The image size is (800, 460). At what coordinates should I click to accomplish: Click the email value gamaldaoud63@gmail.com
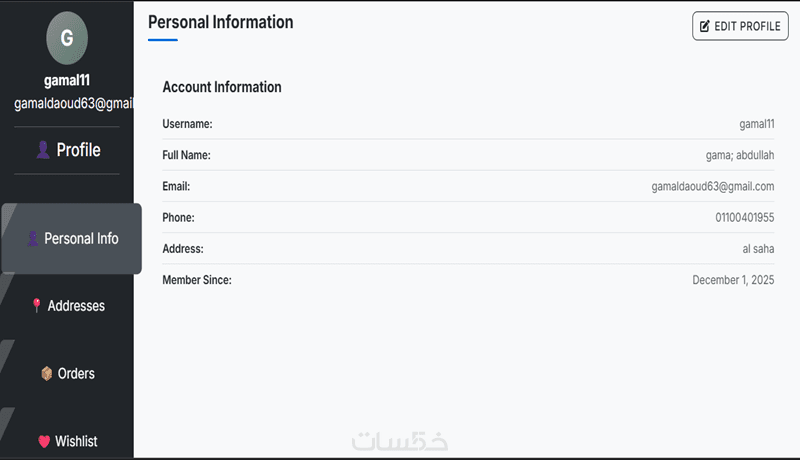click(713, 187)
